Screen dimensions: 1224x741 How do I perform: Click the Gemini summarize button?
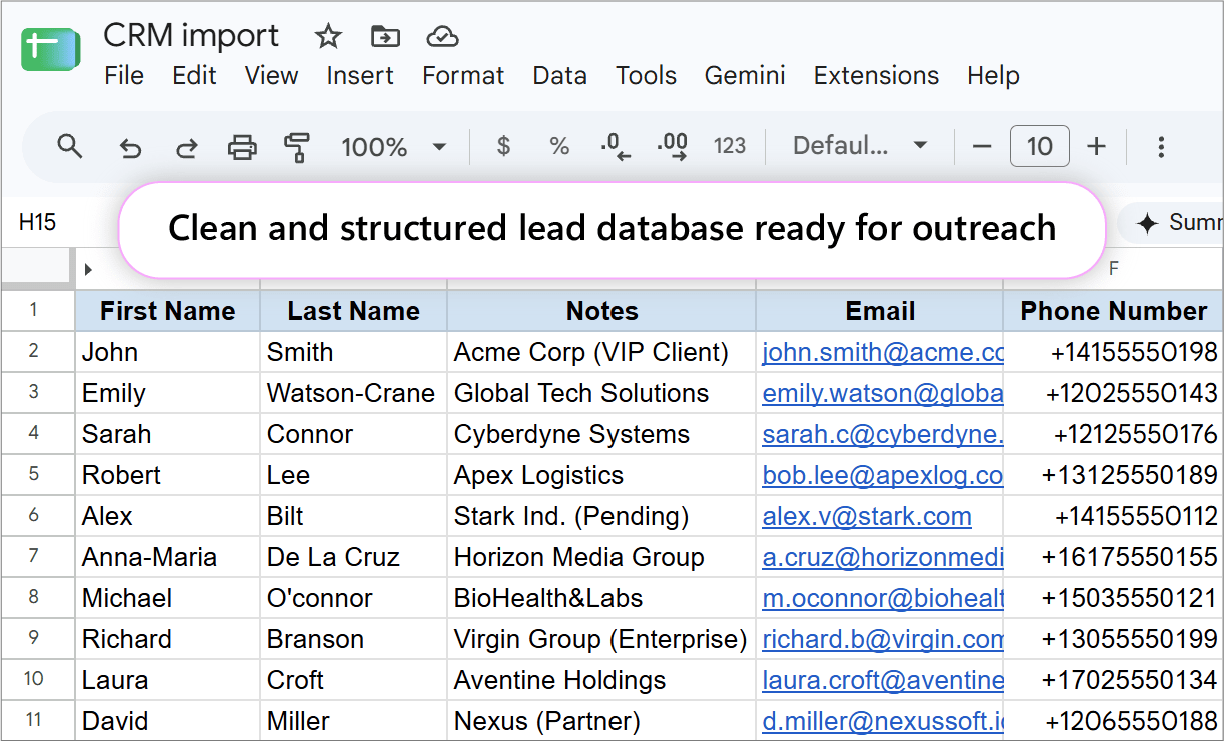[1170, 222]
